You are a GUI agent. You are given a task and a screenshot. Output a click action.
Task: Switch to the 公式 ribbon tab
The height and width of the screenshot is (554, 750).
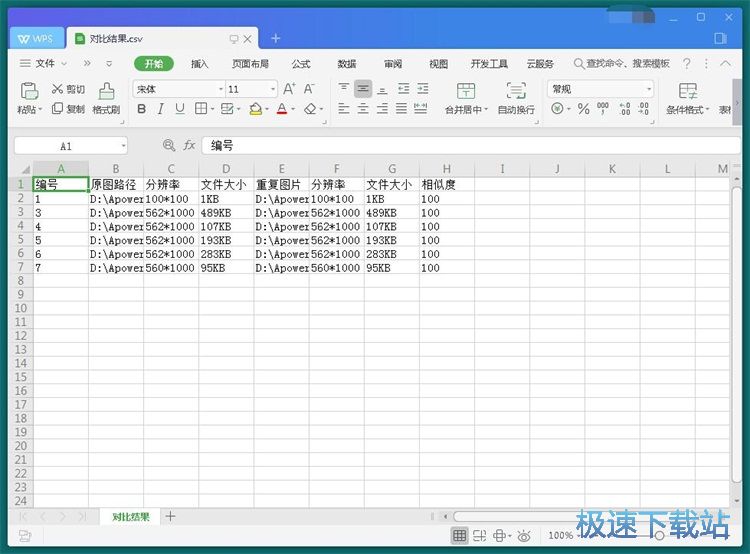[x=301, y=64]
